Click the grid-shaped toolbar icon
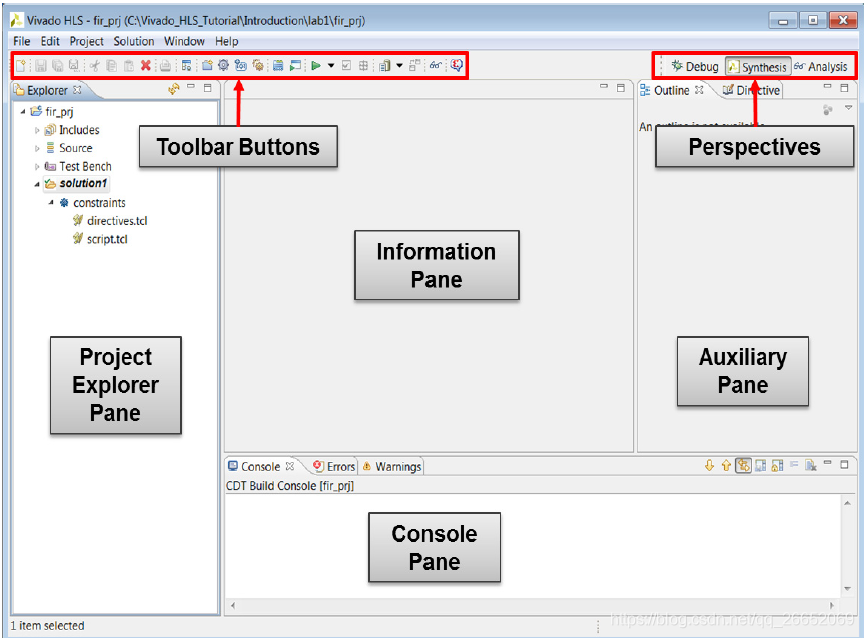This screenshot has width=864, height=638. point(363,66)
